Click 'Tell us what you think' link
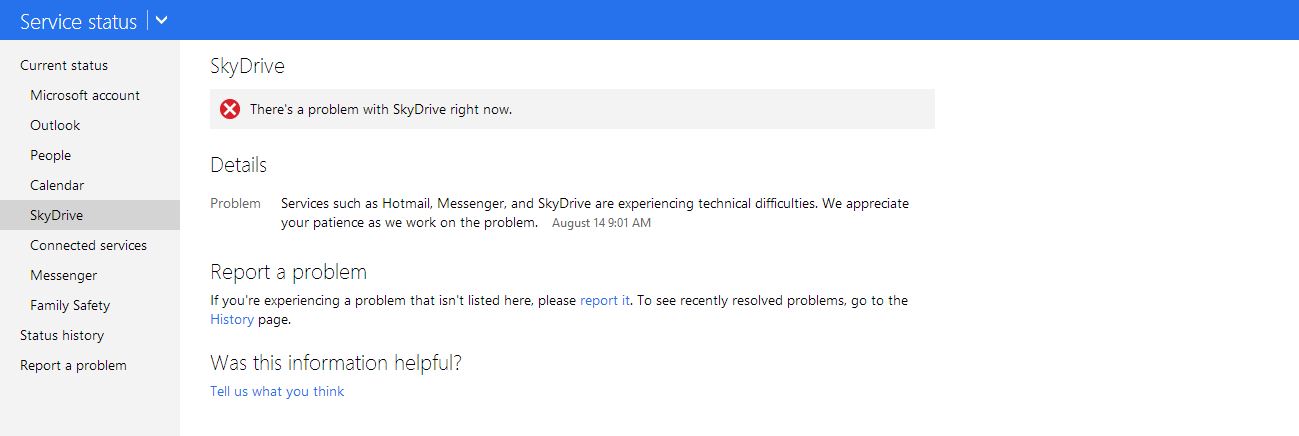Screen dimensions: 1299x436 [x=277, y=392]
